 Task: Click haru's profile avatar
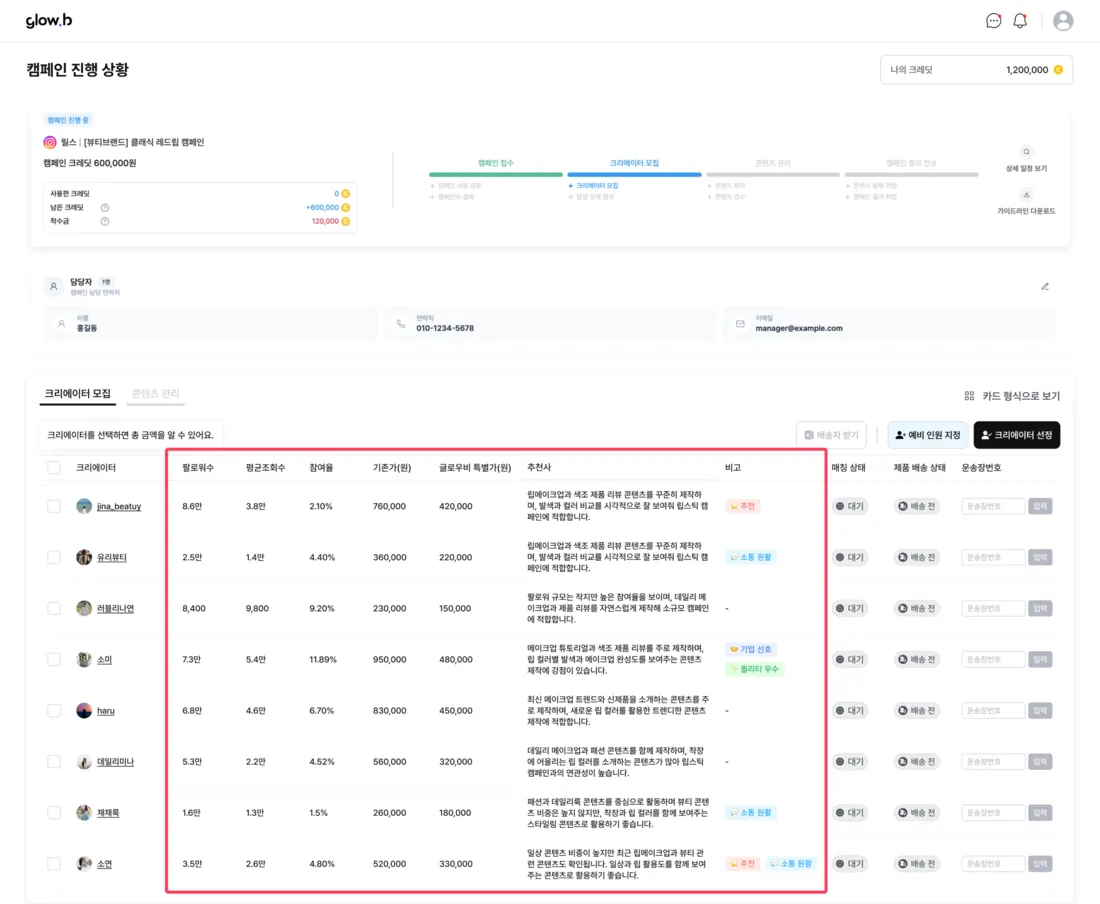(84, 710)
